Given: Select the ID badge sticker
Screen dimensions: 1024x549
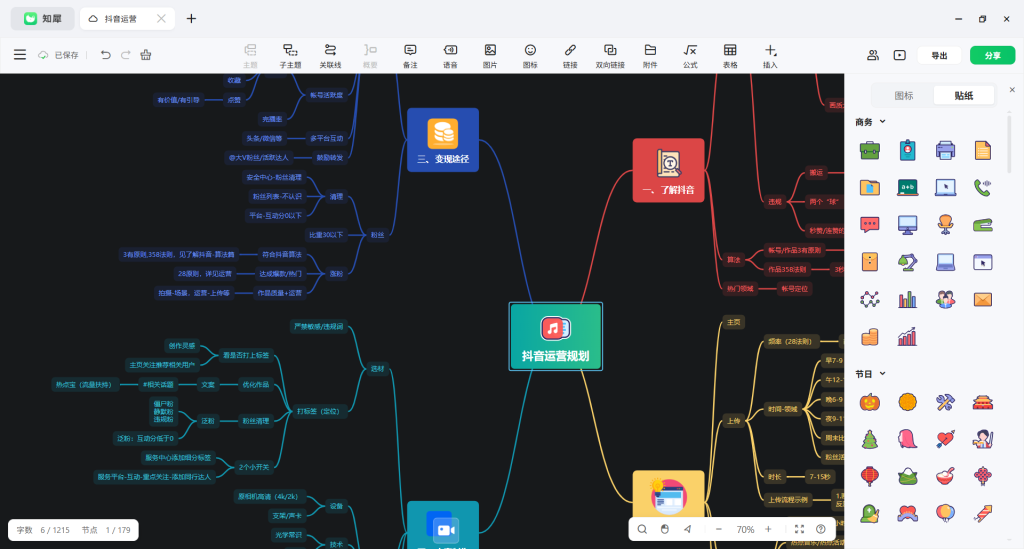Looking at the screenshot, I should click(907, 150).
